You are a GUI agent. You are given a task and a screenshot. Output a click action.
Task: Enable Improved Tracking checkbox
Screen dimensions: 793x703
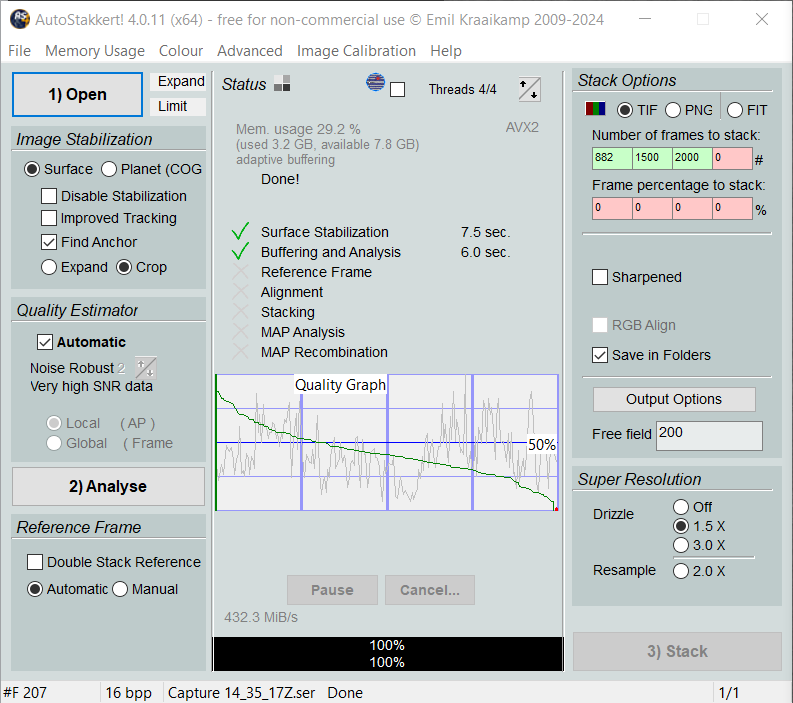[x=49, y=218]
